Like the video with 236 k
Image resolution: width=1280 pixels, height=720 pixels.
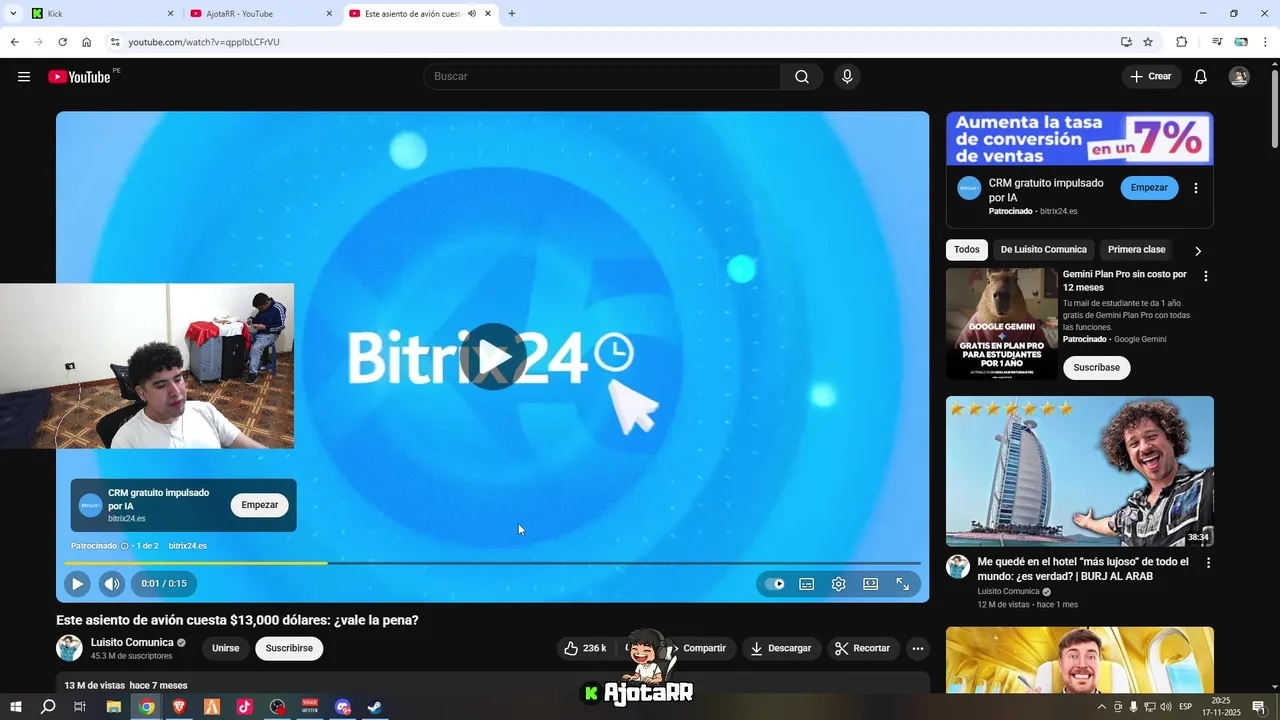click(x=585, y=648)
